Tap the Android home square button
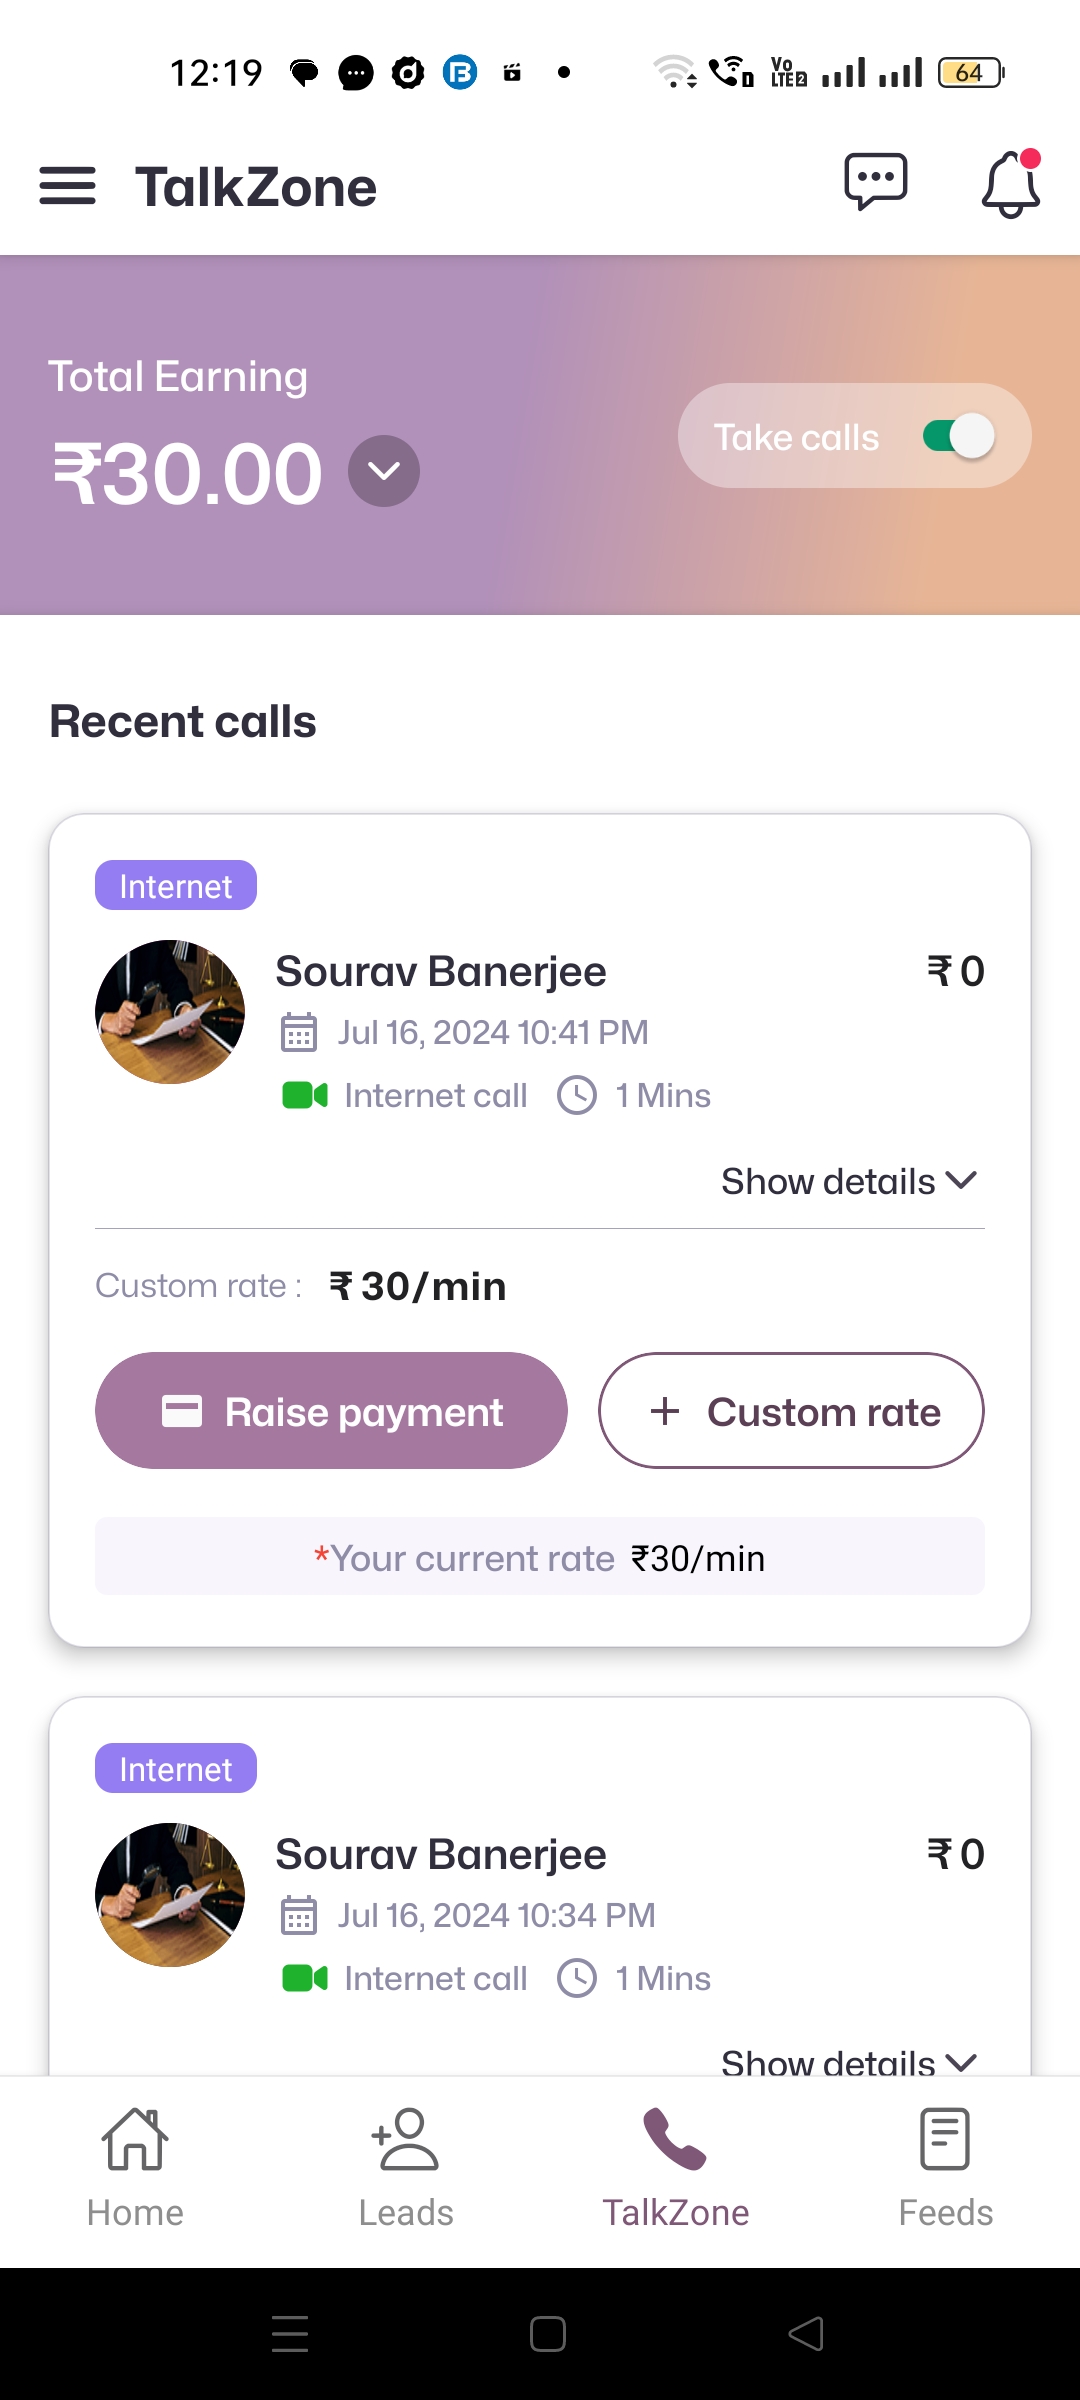The height and width of the screenshot is (2400, 1080). coord(548,2334)
